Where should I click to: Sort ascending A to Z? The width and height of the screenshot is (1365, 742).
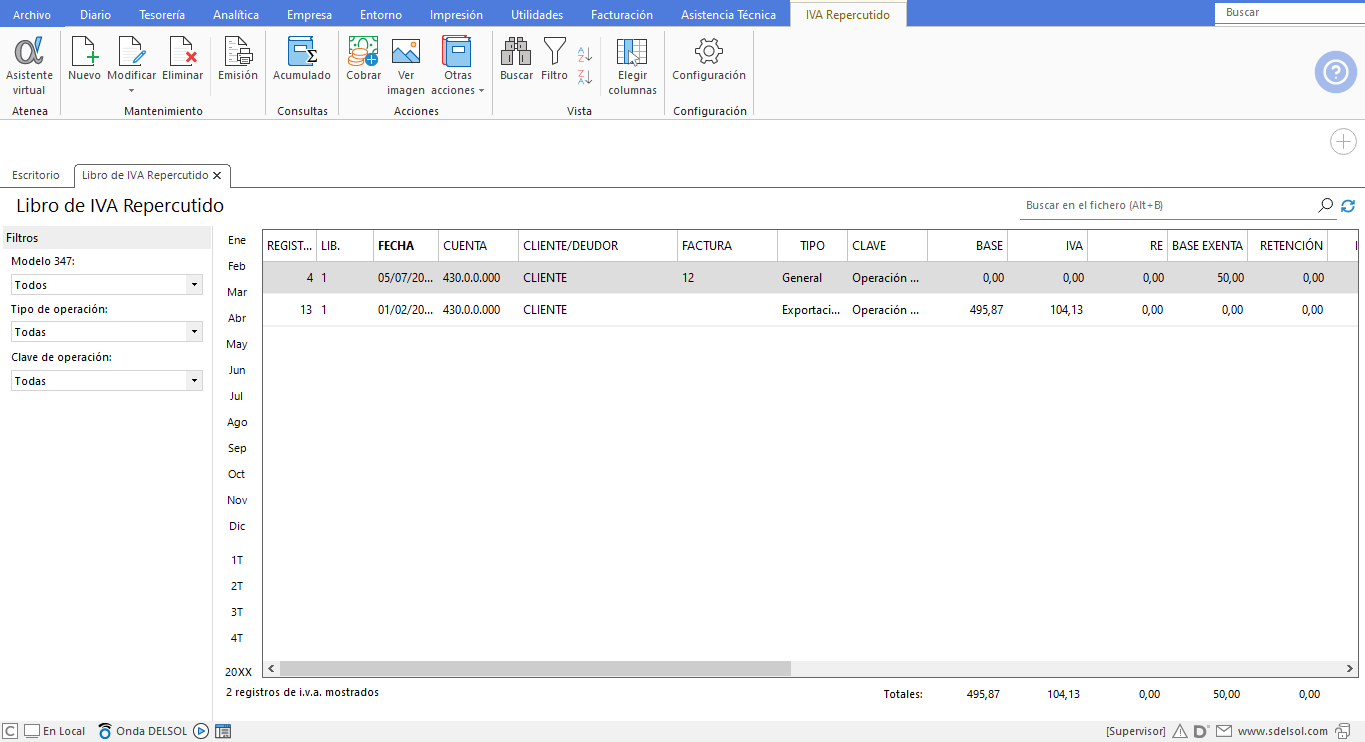coord(585,54)
